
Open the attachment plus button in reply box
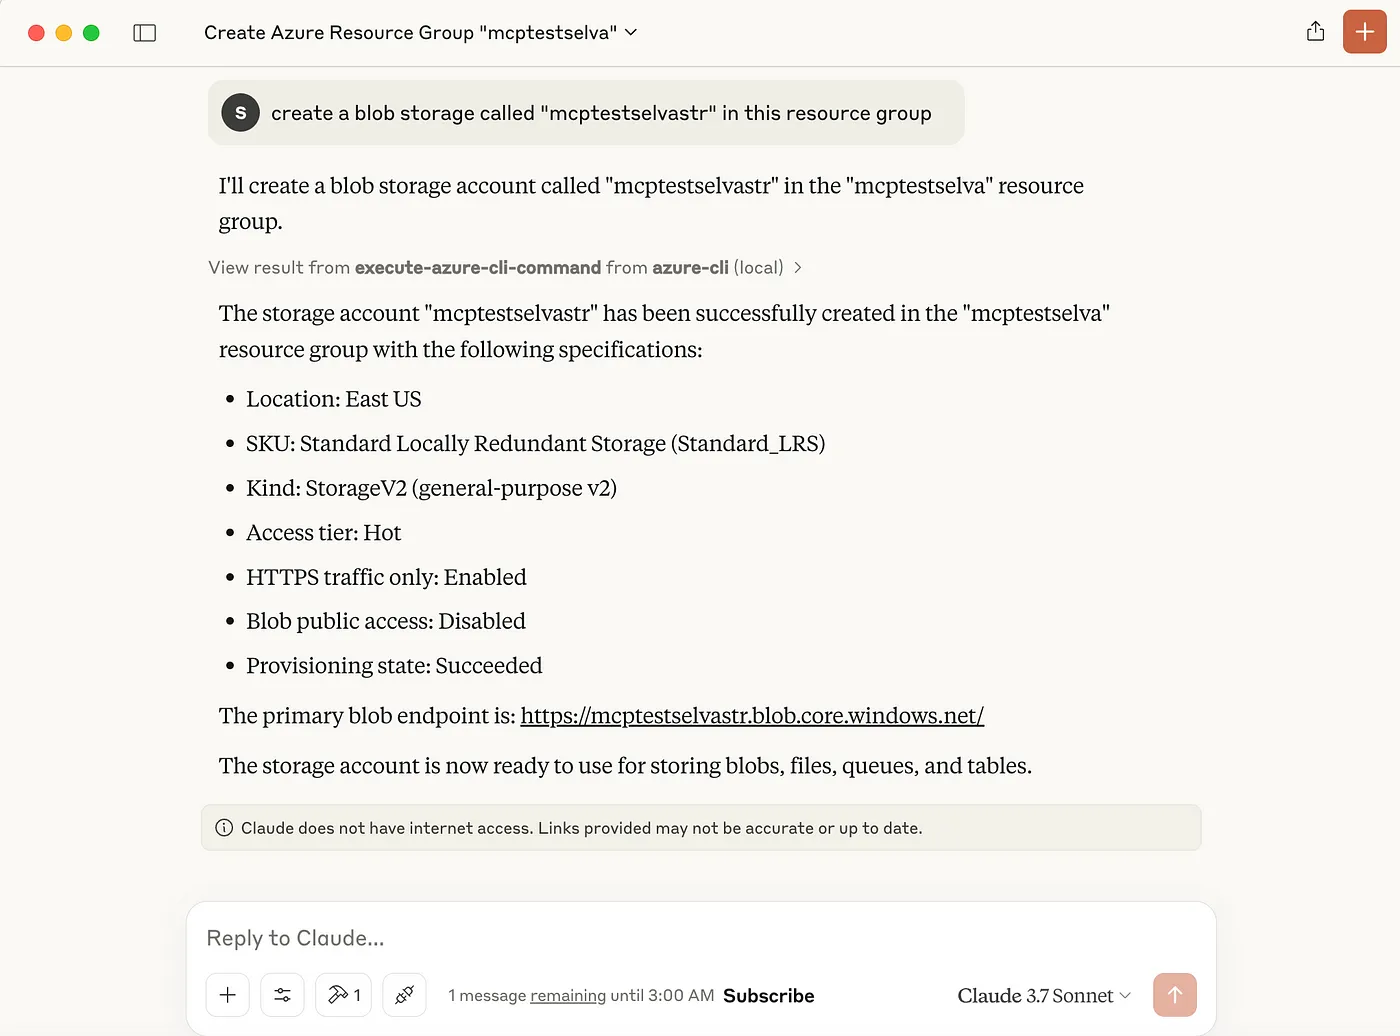click(228, 995)
